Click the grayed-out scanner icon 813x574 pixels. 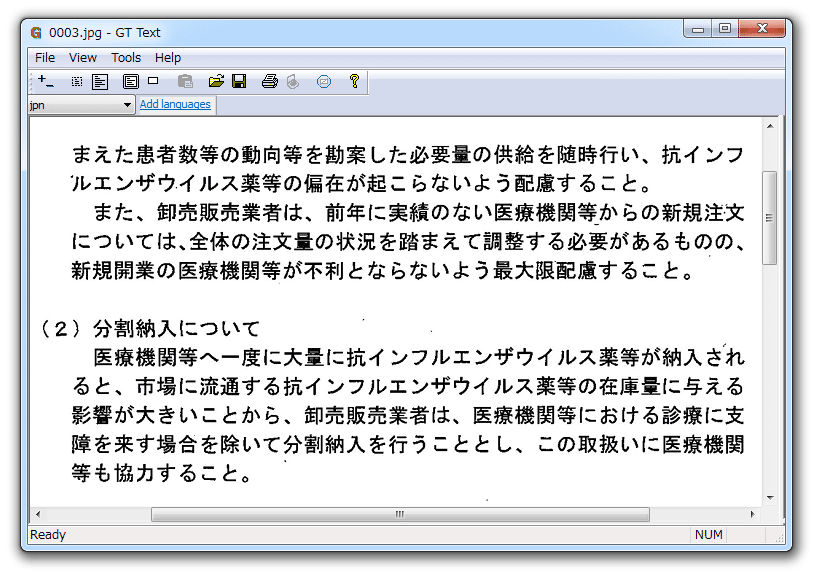point(293,81)
